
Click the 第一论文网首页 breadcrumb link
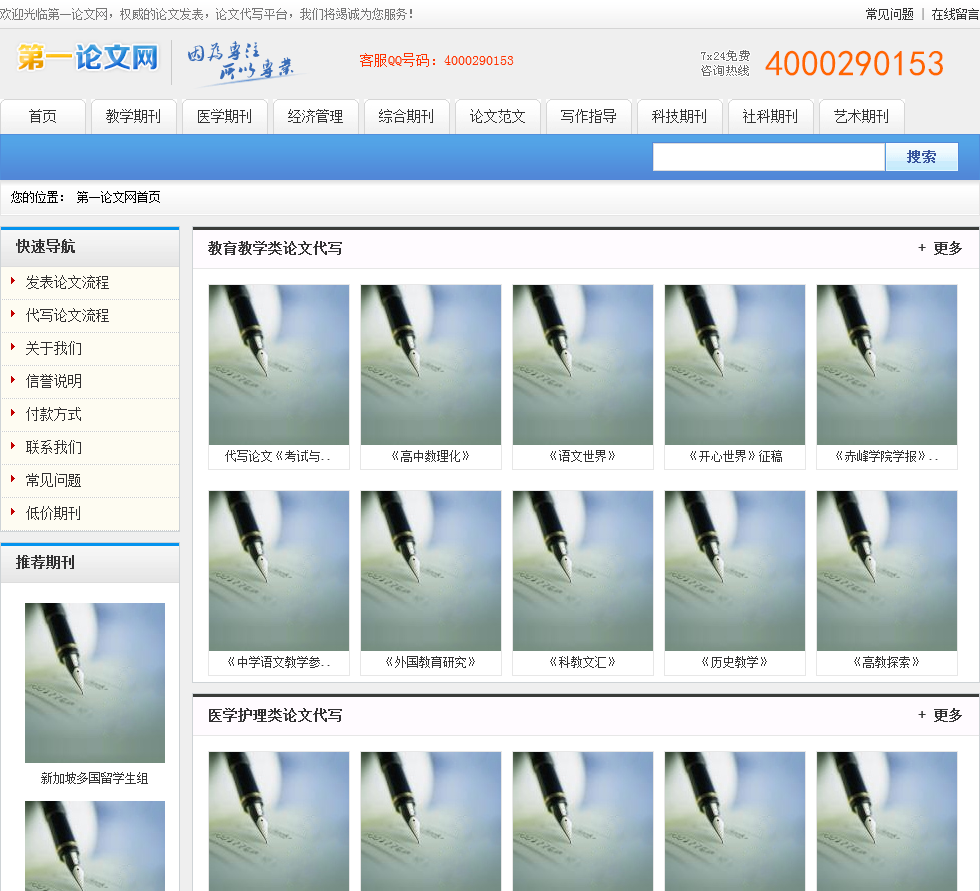click(x=118, y=197)
